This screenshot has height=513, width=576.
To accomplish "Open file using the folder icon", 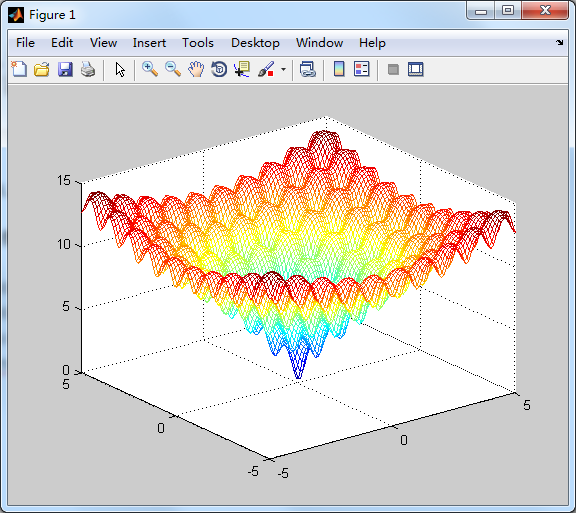I will click(42, 69).
